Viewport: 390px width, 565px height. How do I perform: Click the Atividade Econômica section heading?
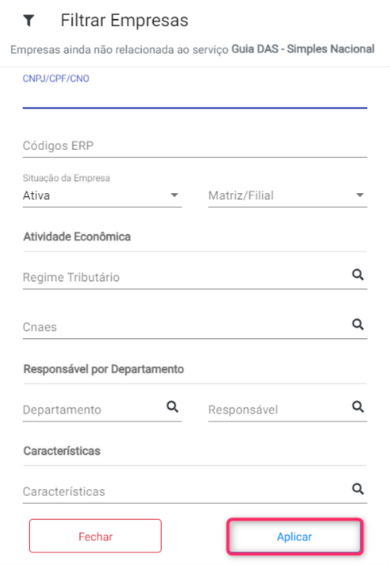[x=77, y=237]
